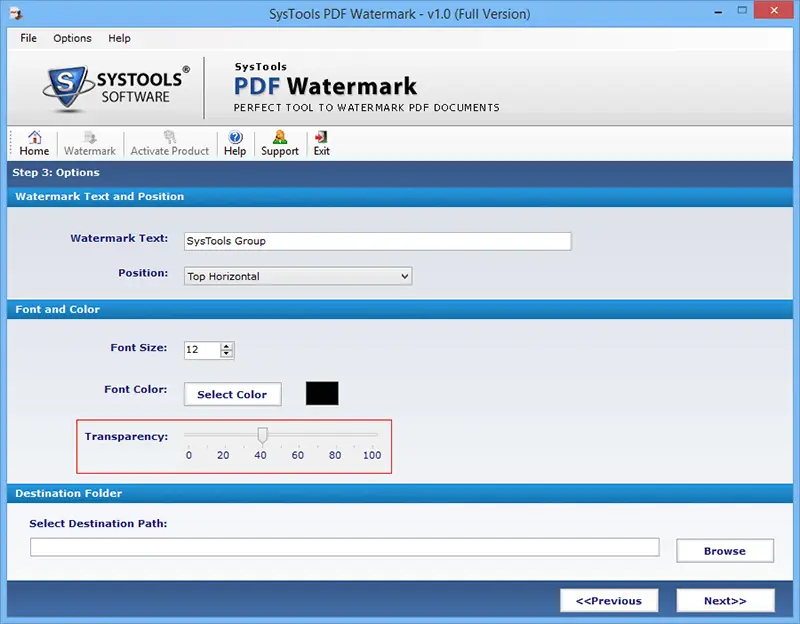Open Help from the toolbar icon
Screen dimensions: 800x624
[235, 143]
